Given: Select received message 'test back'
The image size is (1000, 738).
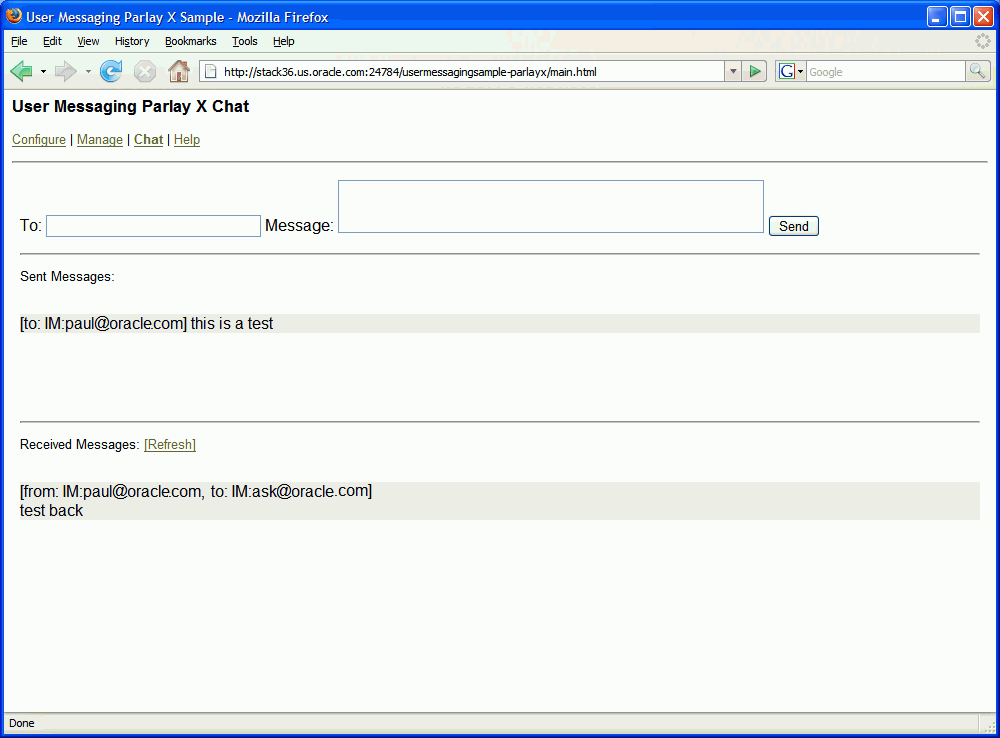Looking at the screenshot, I should (x=51, y=510).
